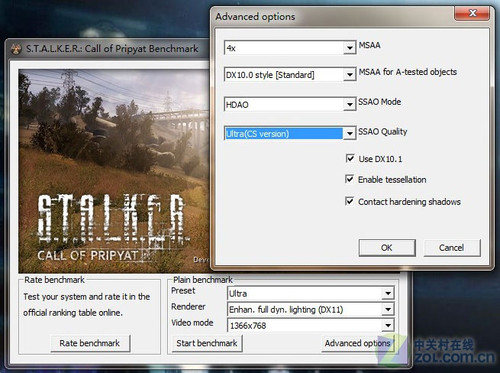Image resolution: width=500 pixels, height=373 pixels.
Task: Click the Call of Pripyat splash image
Action: [x=114, y=171]
